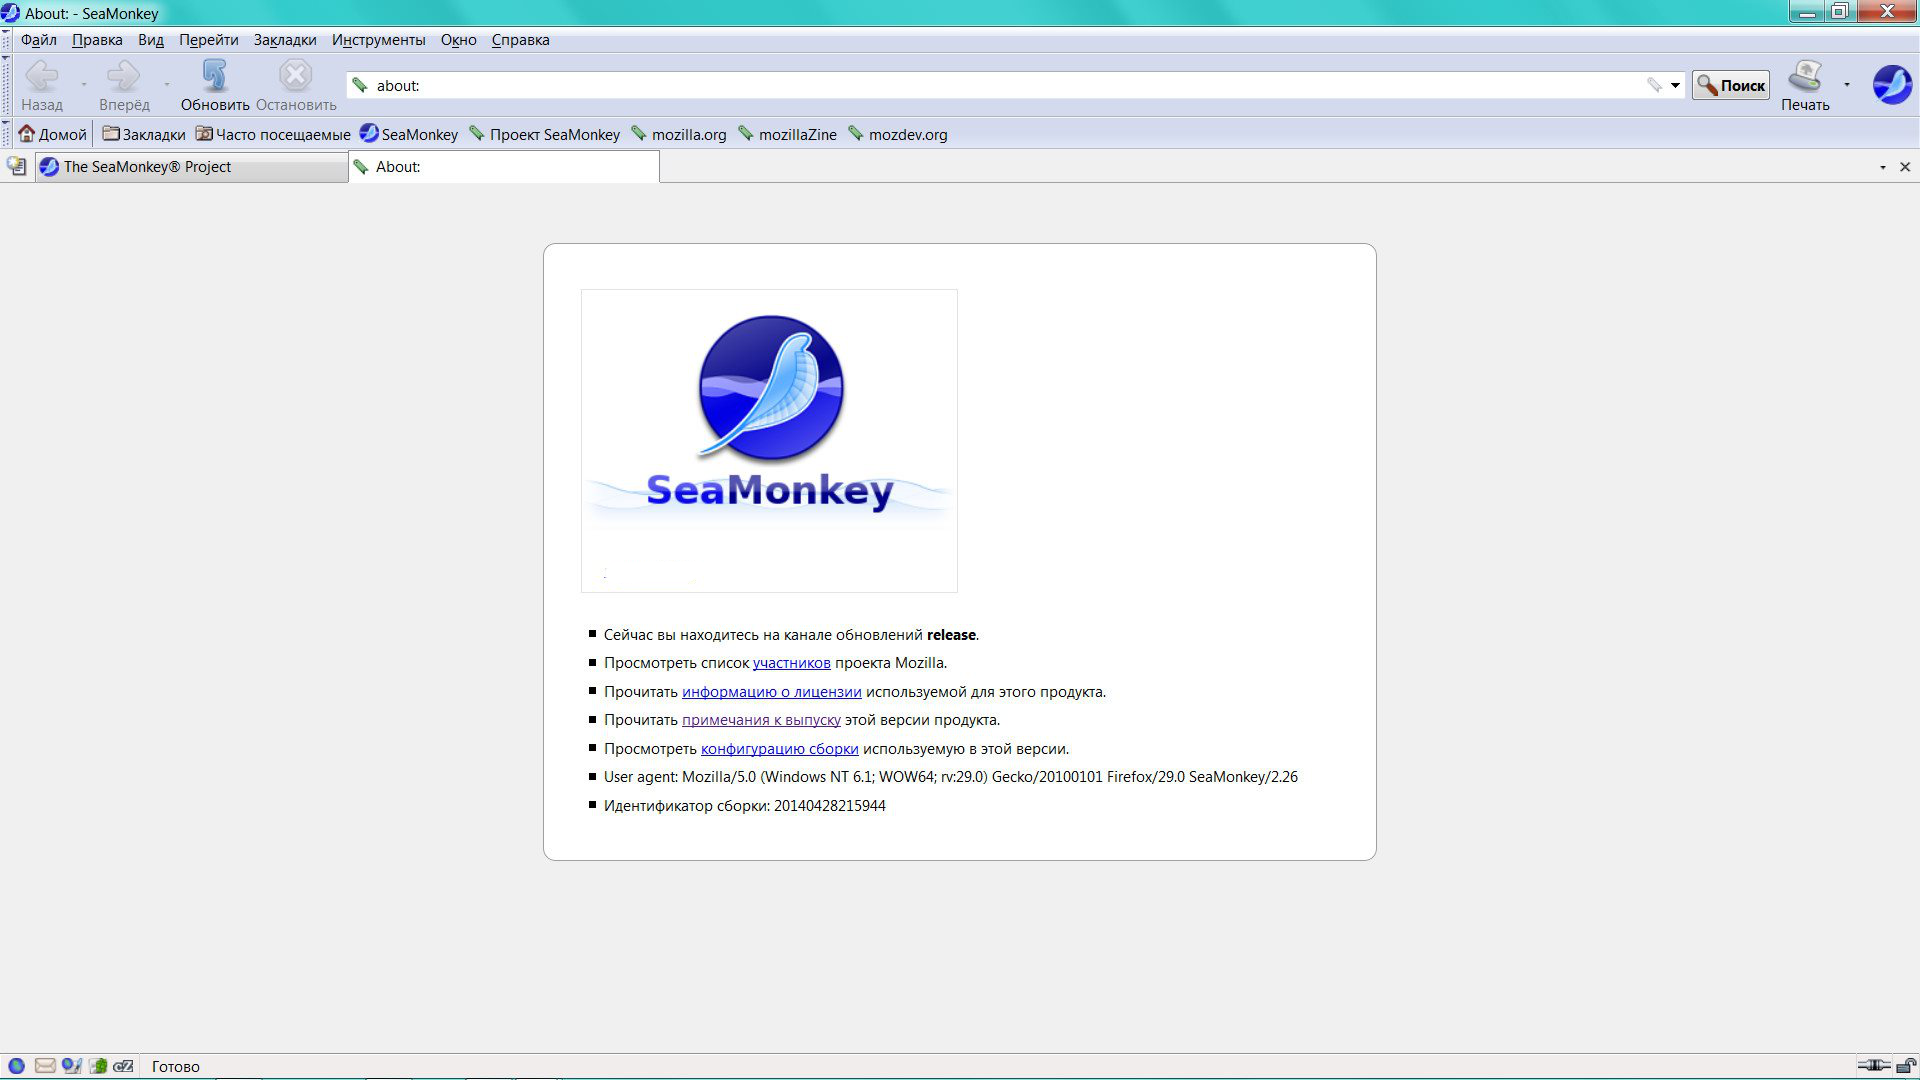This screenshot has height=1080, width=1920.
Task: Open the SeaMonkey bookmark in bookmarks bar
Action: 409,134
